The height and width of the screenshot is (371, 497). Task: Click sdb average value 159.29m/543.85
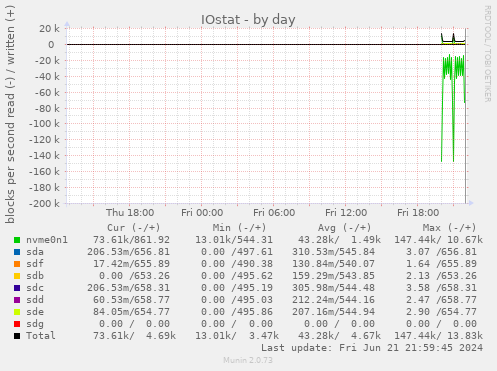(x=333, y=276)
